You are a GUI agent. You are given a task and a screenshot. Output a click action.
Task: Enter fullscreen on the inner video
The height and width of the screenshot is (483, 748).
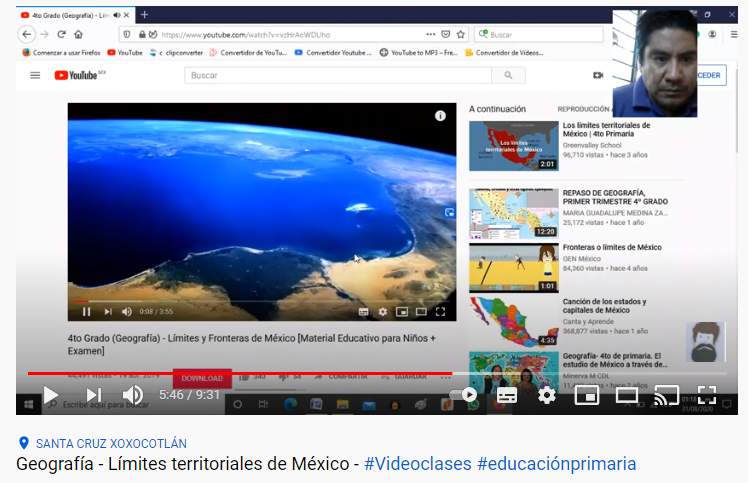[x=440, y=312]
